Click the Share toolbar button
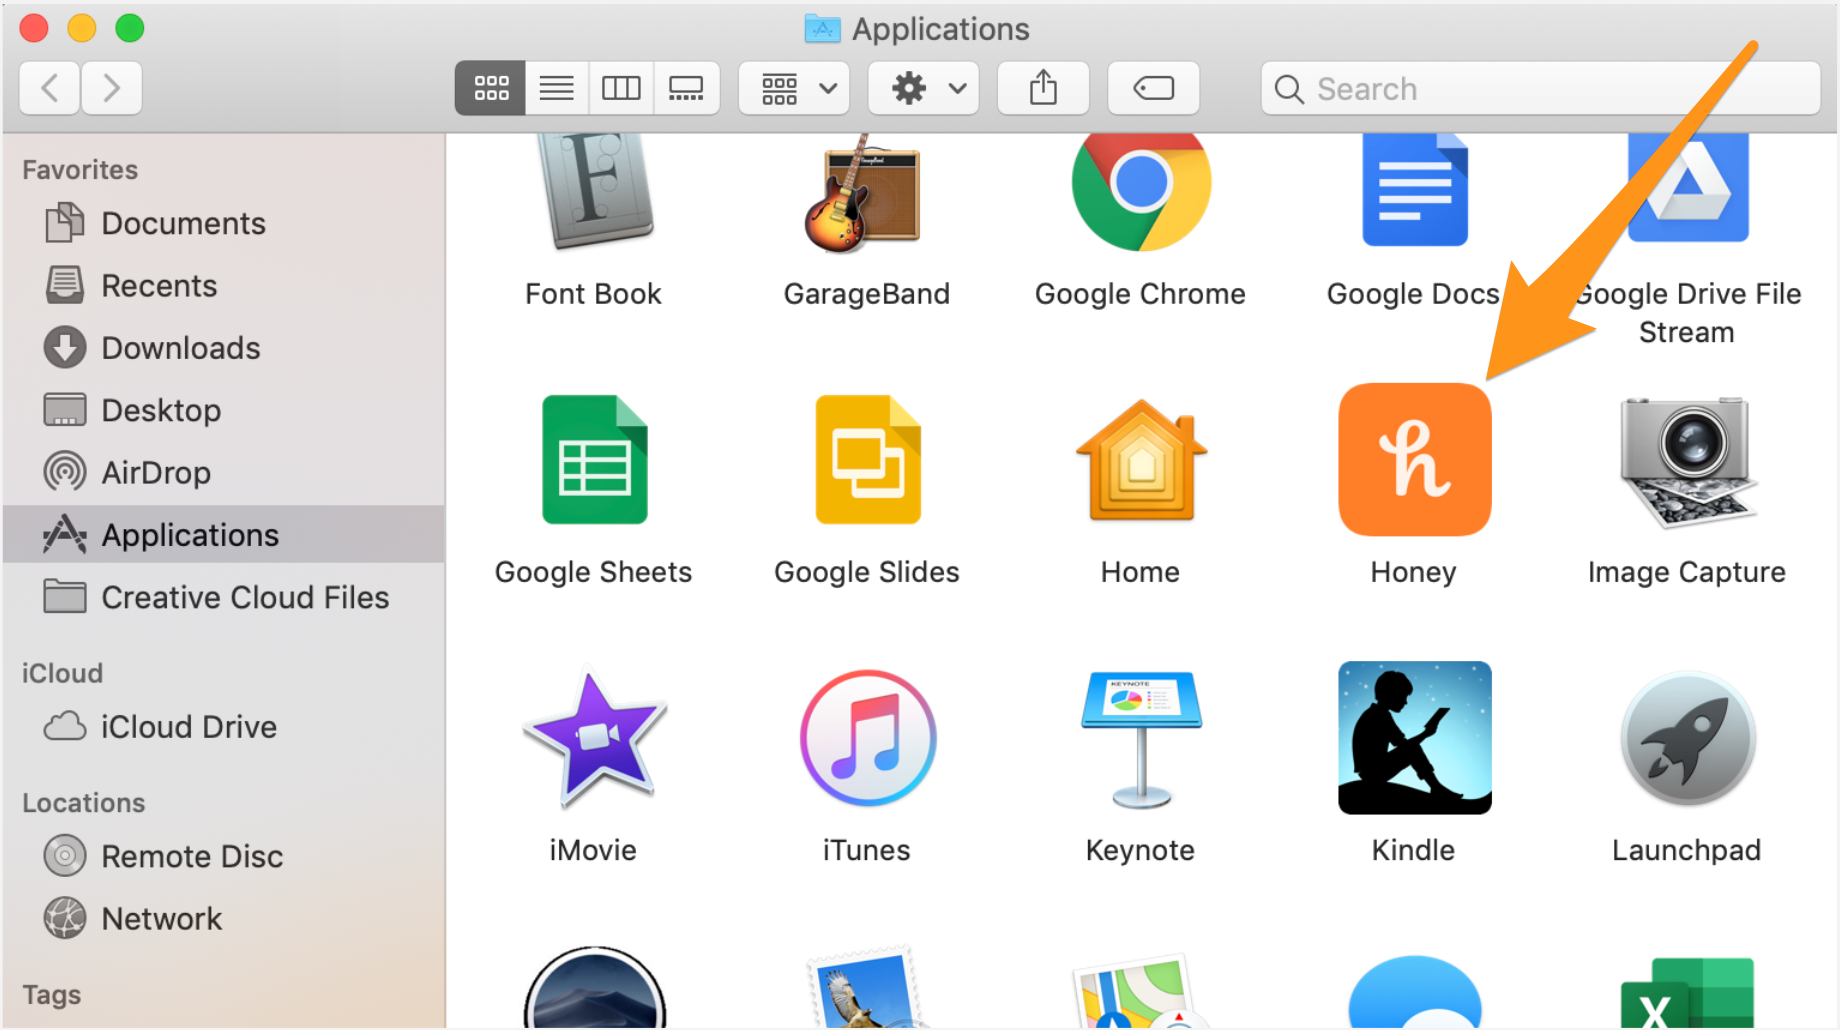 tap(1043, 88)
